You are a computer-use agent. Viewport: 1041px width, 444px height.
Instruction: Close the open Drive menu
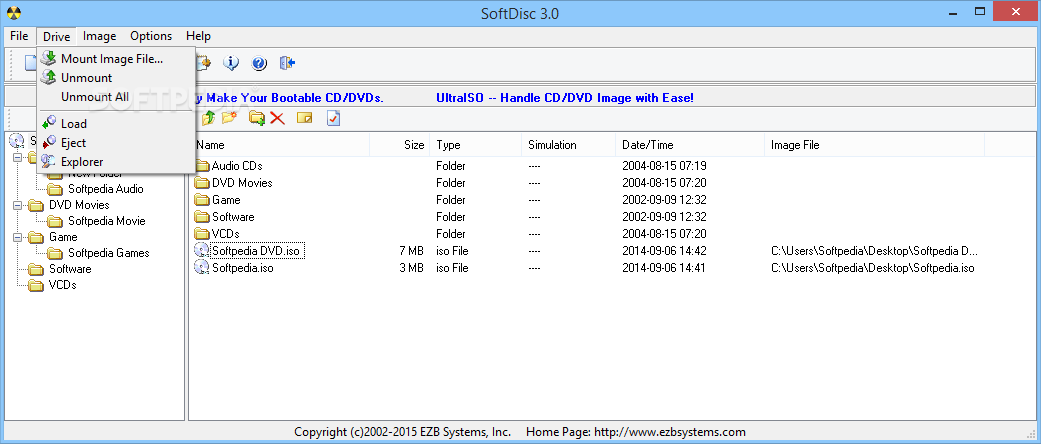[56, 36]
